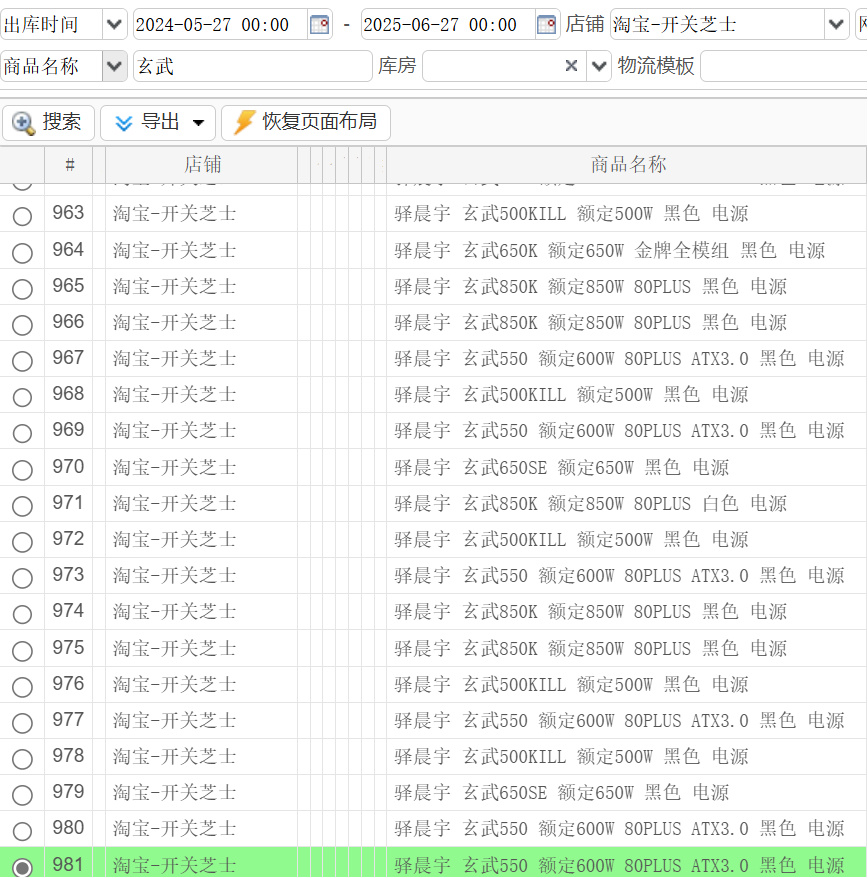Click product name in row 971 白色 电源
868x878 pixels.
point(590,503)
